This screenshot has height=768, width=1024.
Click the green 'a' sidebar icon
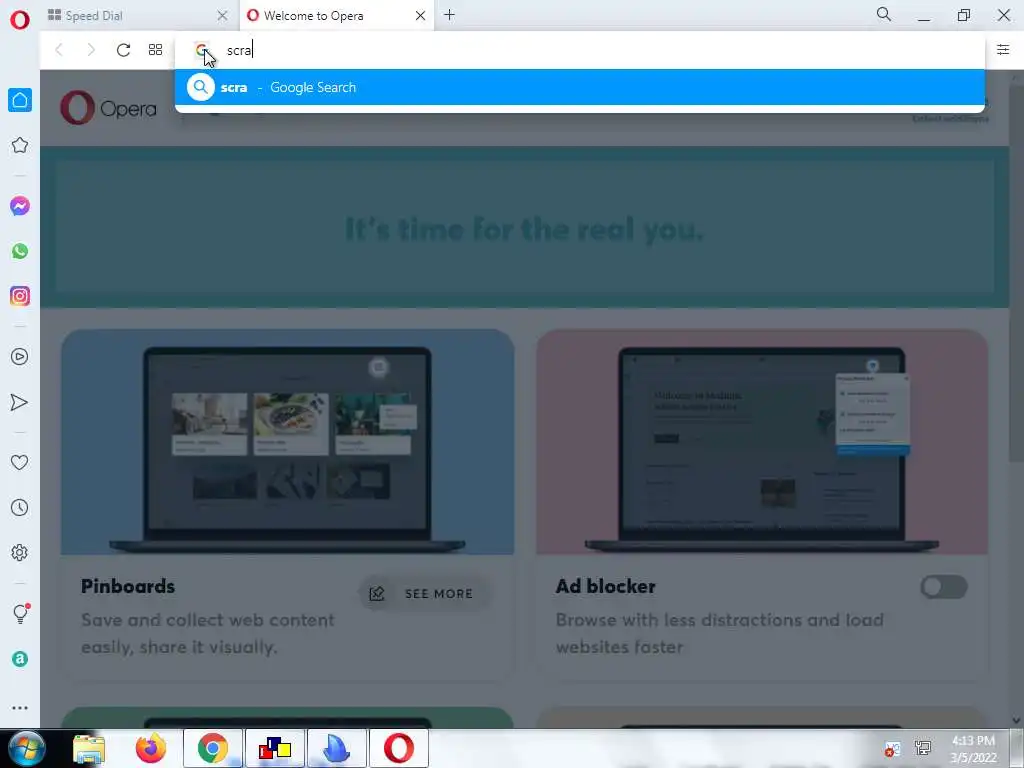[20, 659]
